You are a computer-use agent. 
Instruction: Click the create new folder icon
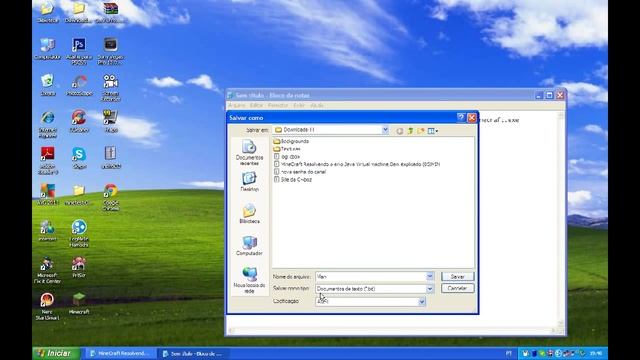tap(421, 131)
